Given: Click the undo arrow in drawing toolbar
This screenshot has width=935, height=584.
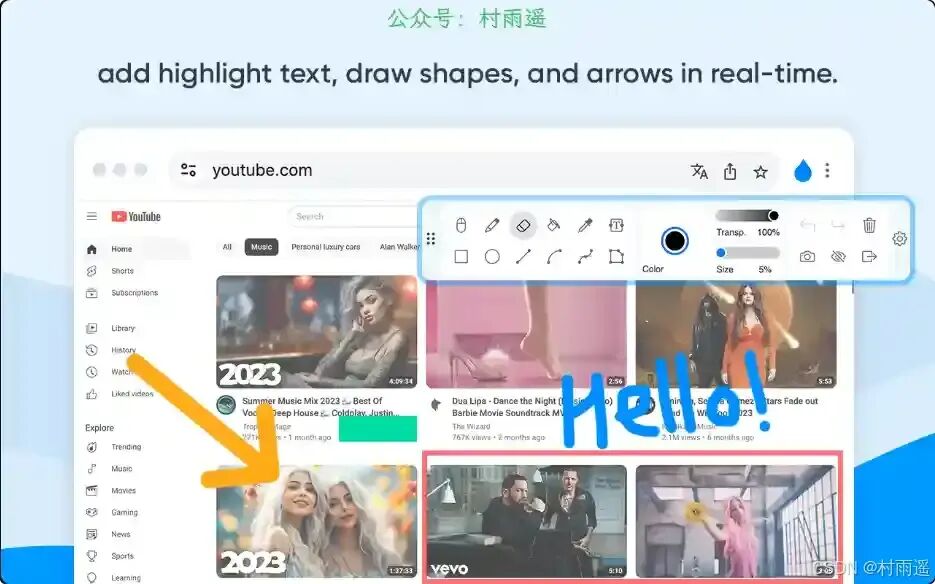Looking at the screenshot, I should point(807,225).
